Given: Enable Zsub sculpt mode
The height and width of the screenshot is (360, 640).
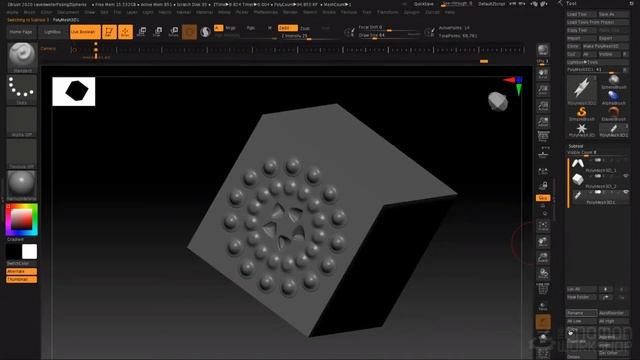Looking at the screenshot, I should click(305, 28).
